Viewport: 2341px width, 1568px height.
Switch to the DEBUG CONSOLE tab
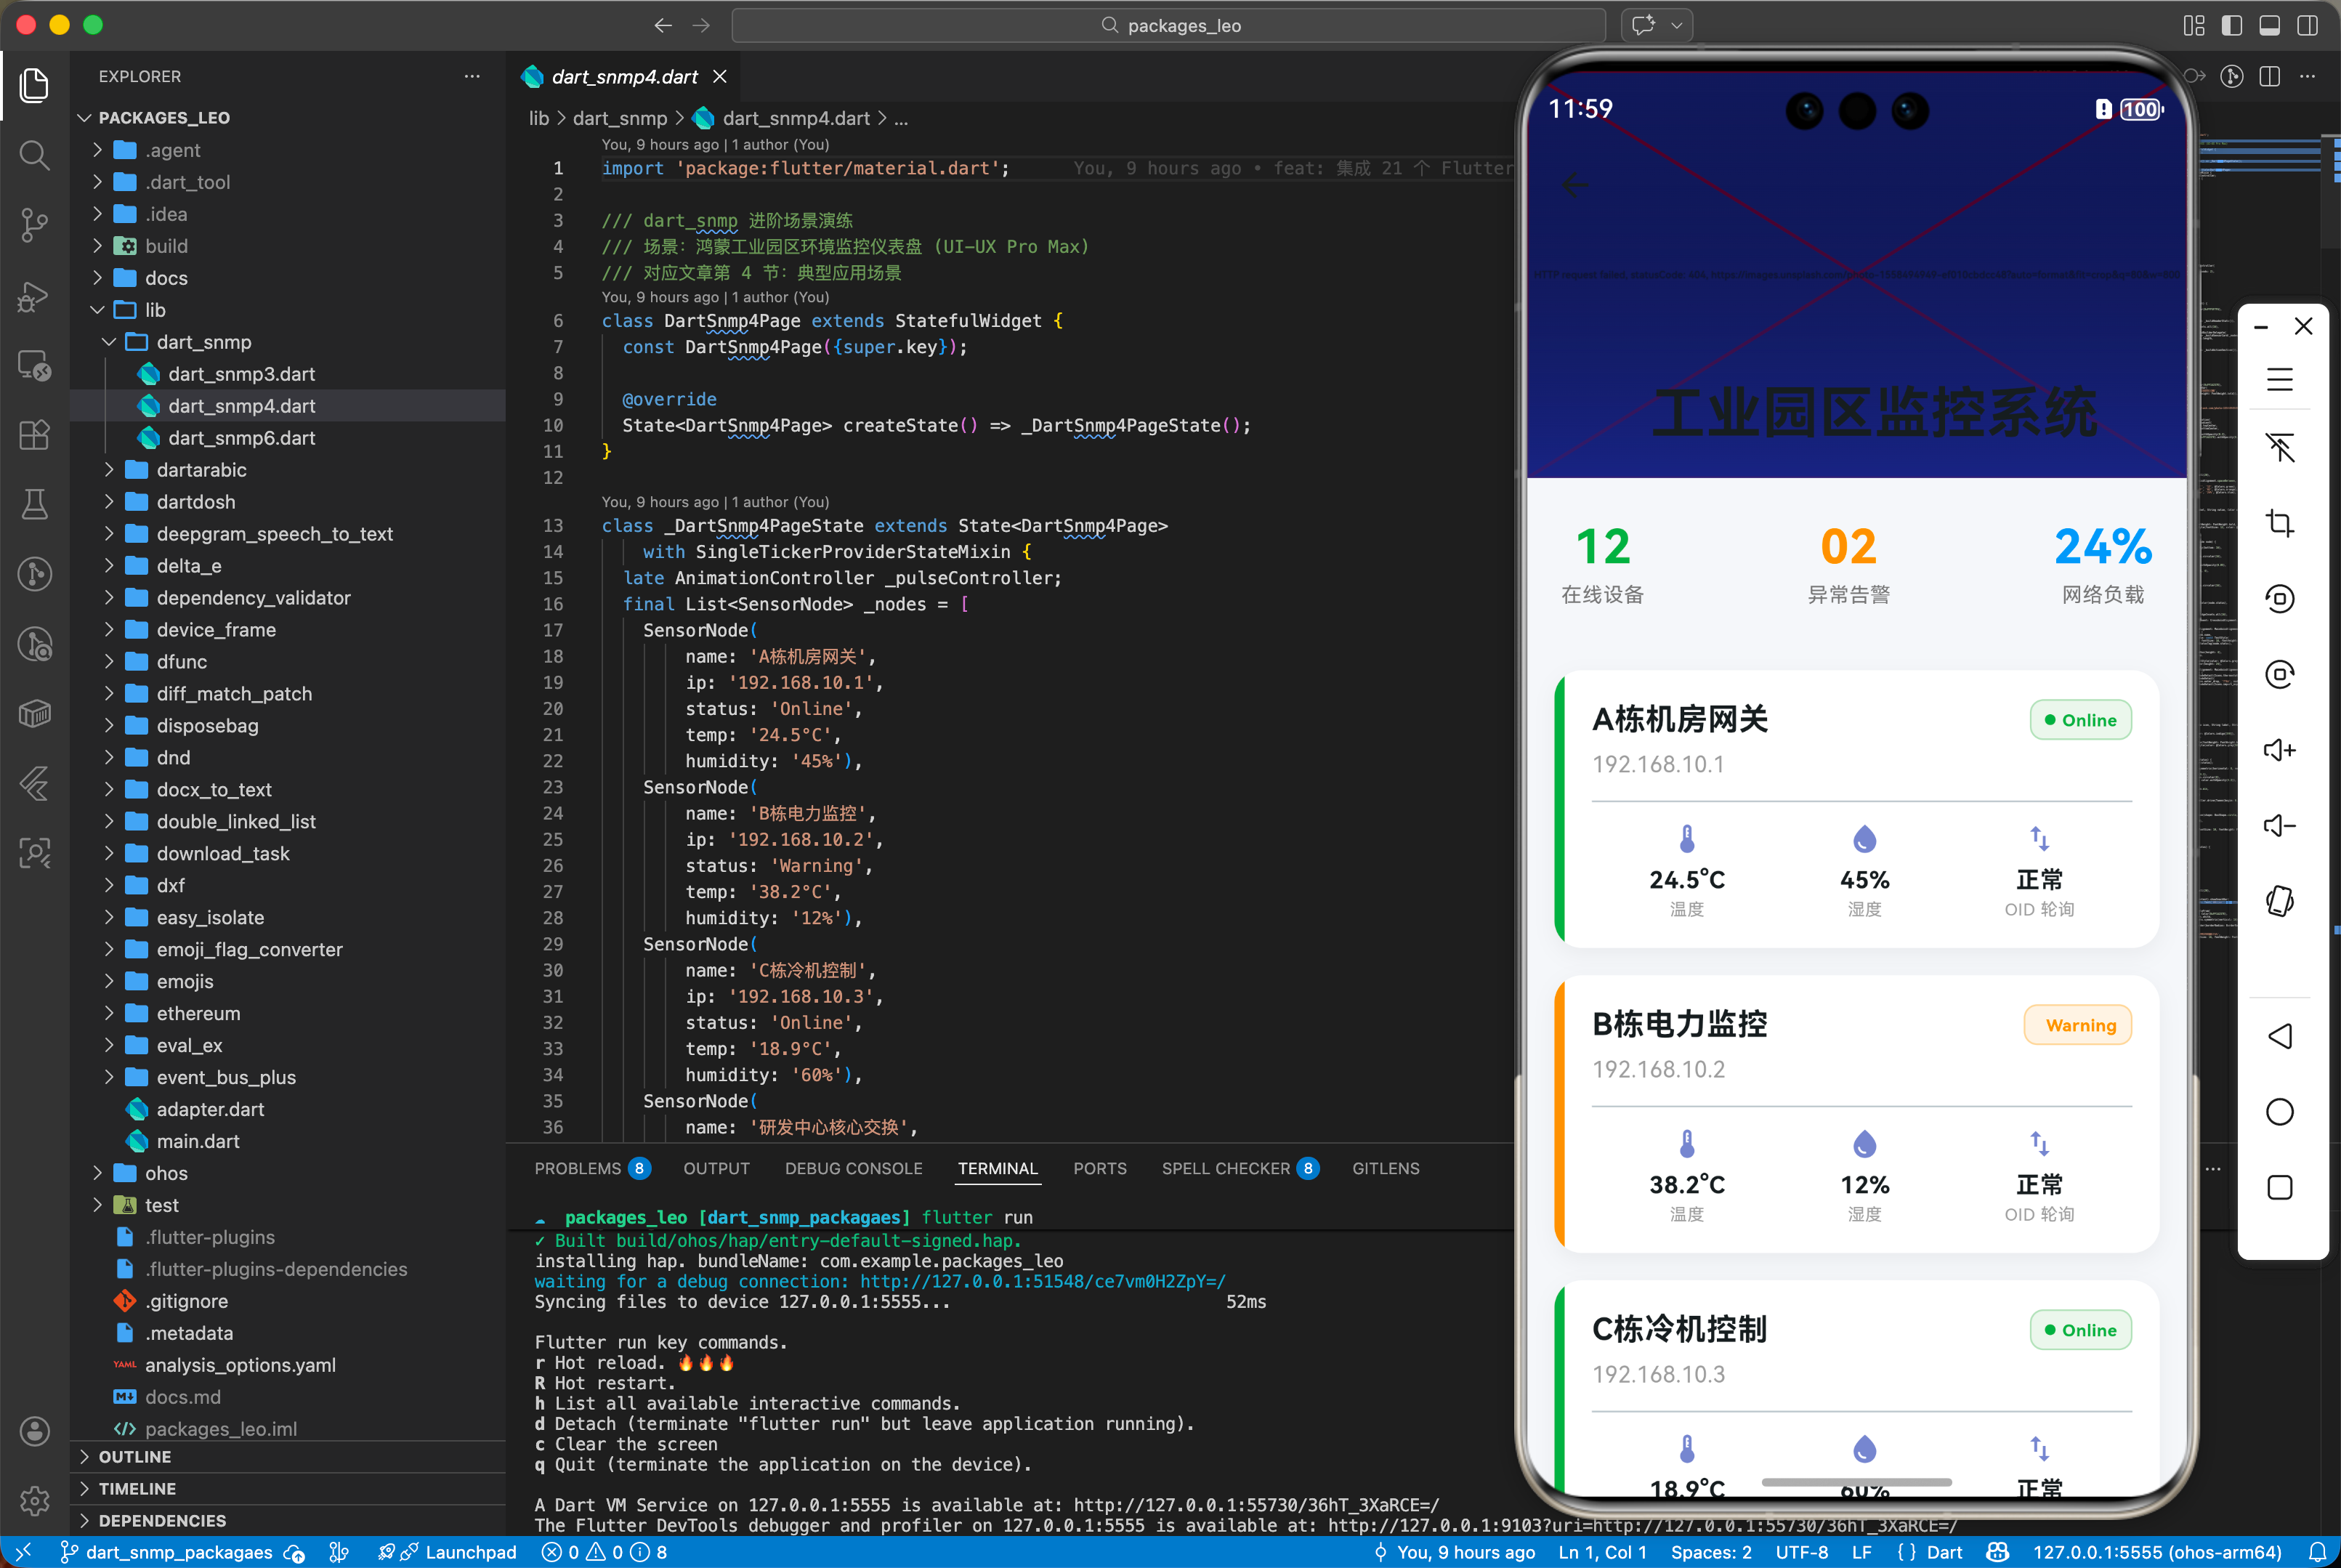click(853, 1168)
